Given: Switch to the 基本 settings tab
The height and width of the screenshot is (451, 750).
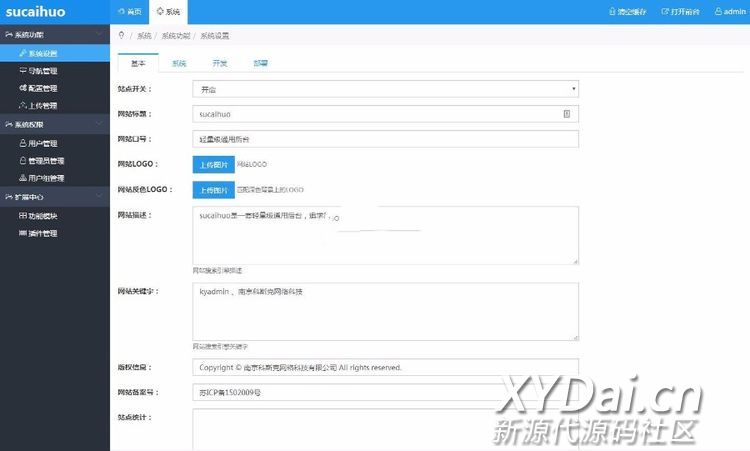Looking at the screenshot, I should pyautogui.click(x=138, y=63).
